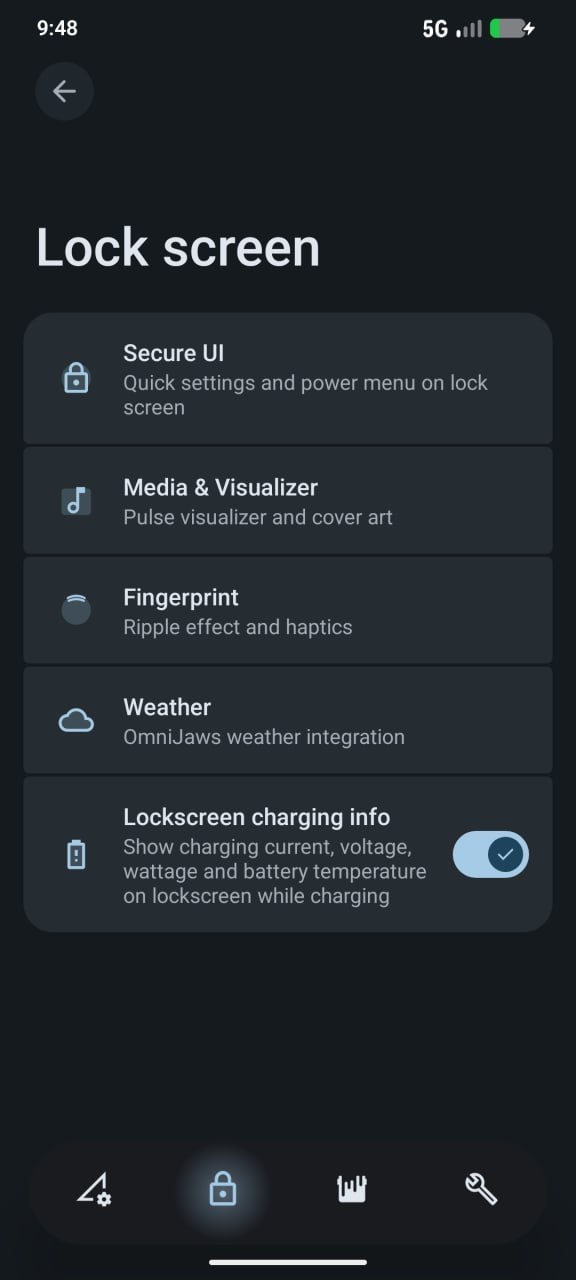Select the lock screen tab in bottom bar

(x=222, y=1189)
